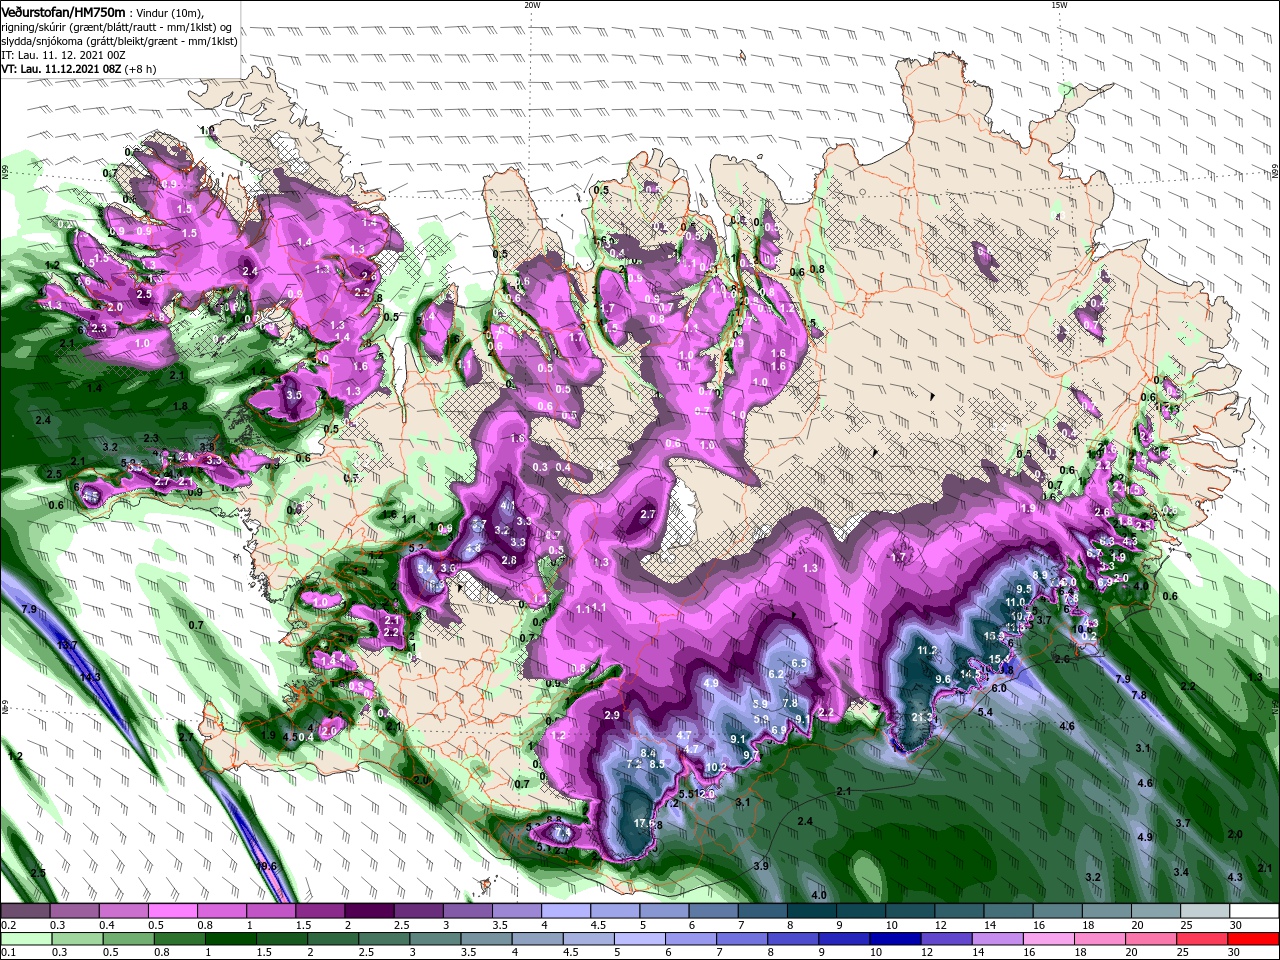The width and height of the screenshot is (1280, 960).
Task: Click the 11.0 precipitation value in the southeast
Action: [1016, 603]
